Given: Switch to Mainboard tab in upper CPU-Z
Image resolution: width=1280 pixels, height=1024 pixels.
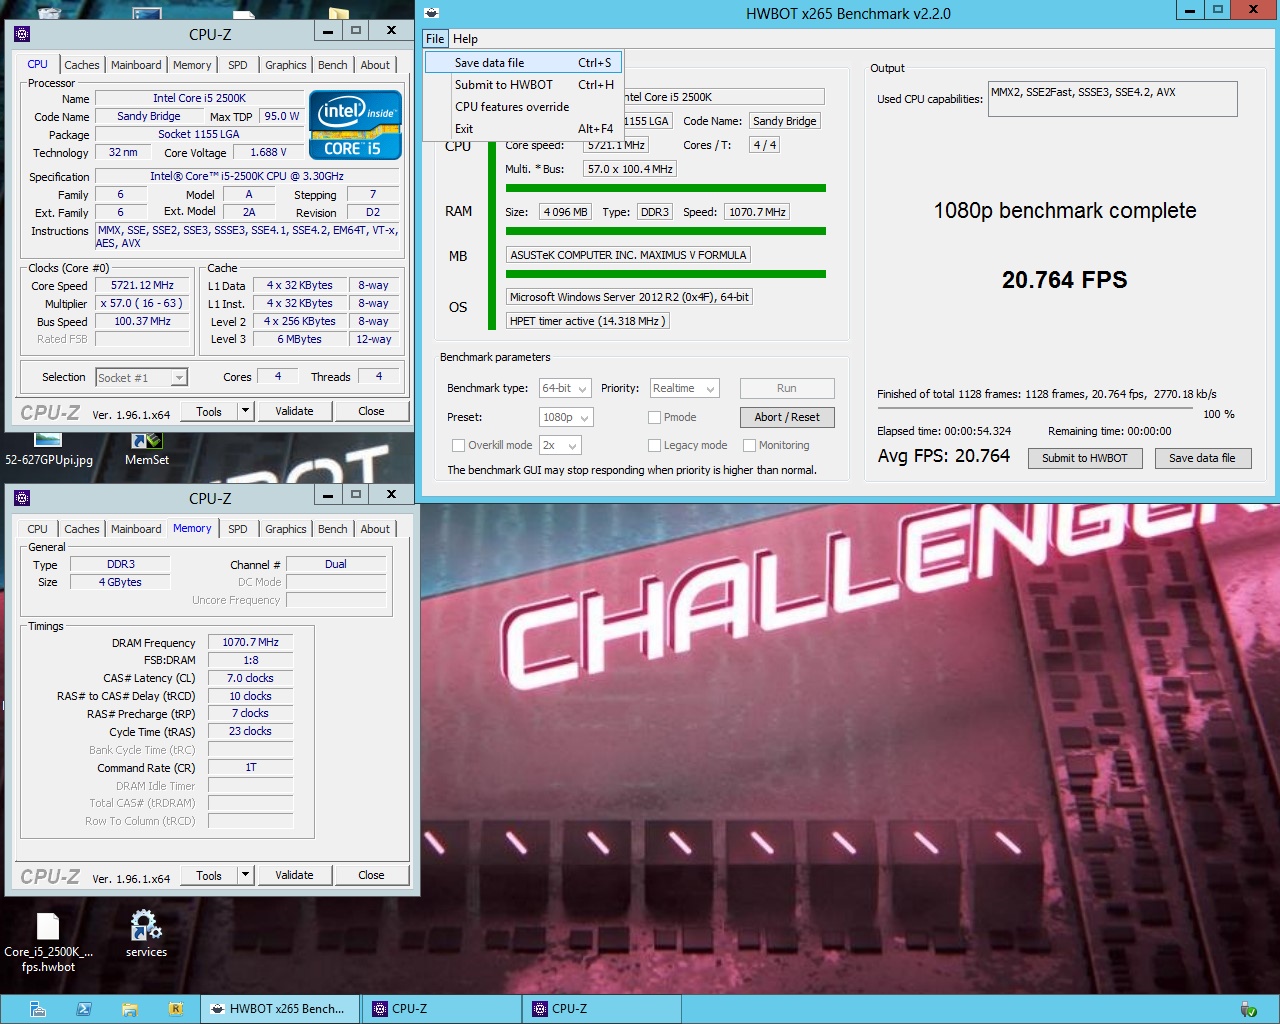Looking at the screenshot, I should coord(136,65).
